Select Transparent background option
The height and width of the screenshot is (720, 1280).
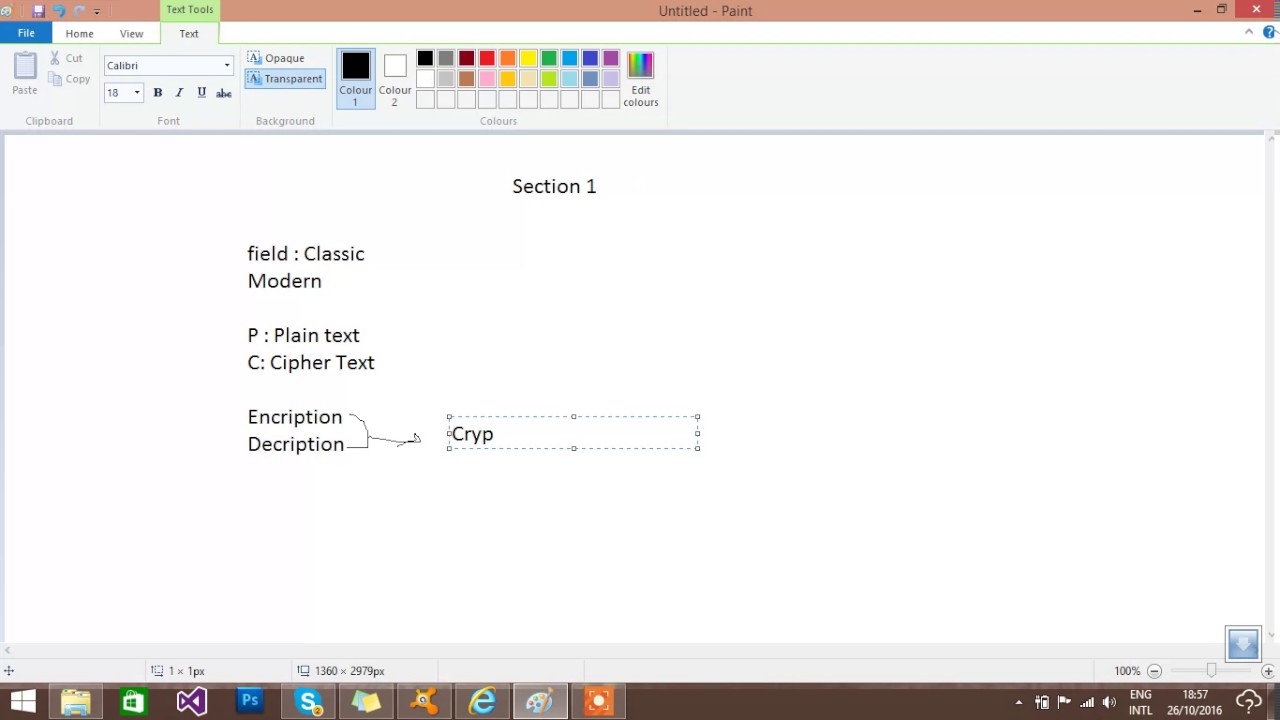[x=285, y=79]
